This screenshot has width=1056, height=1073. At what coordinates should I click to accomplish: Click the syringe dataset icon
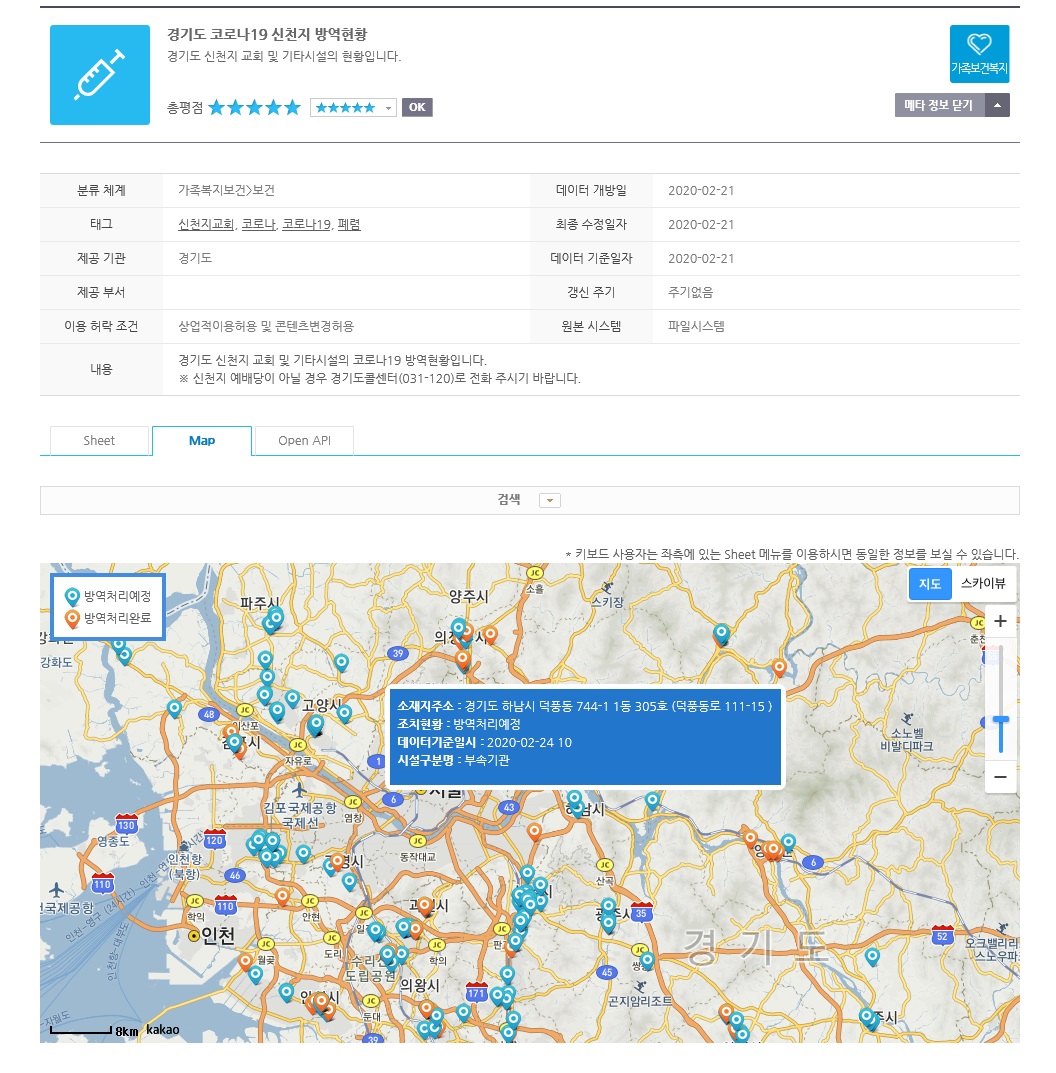coord(99,75)
